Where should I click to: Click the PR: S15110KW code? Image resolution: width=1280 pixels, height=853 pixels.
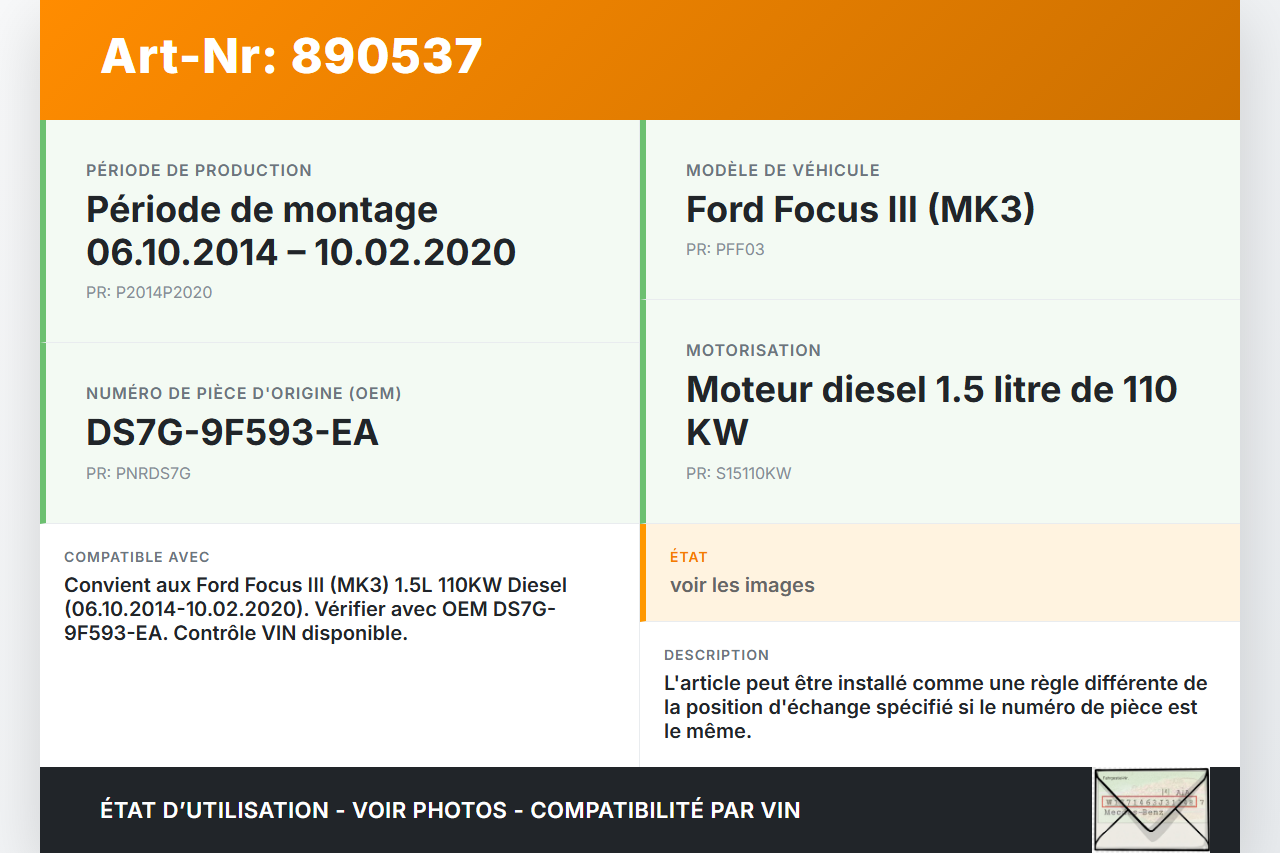[x=738, y=474]
